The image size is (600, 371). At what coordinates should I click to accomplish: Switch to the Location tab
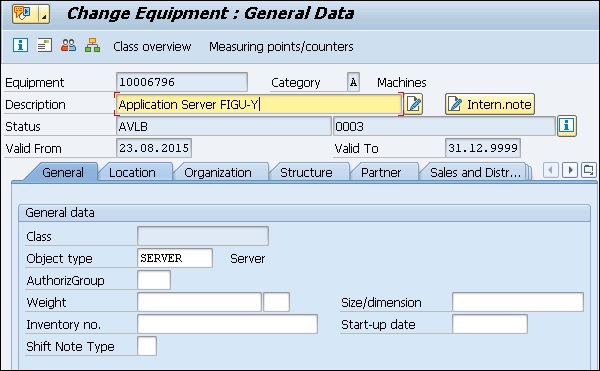[x=132, y=172]
